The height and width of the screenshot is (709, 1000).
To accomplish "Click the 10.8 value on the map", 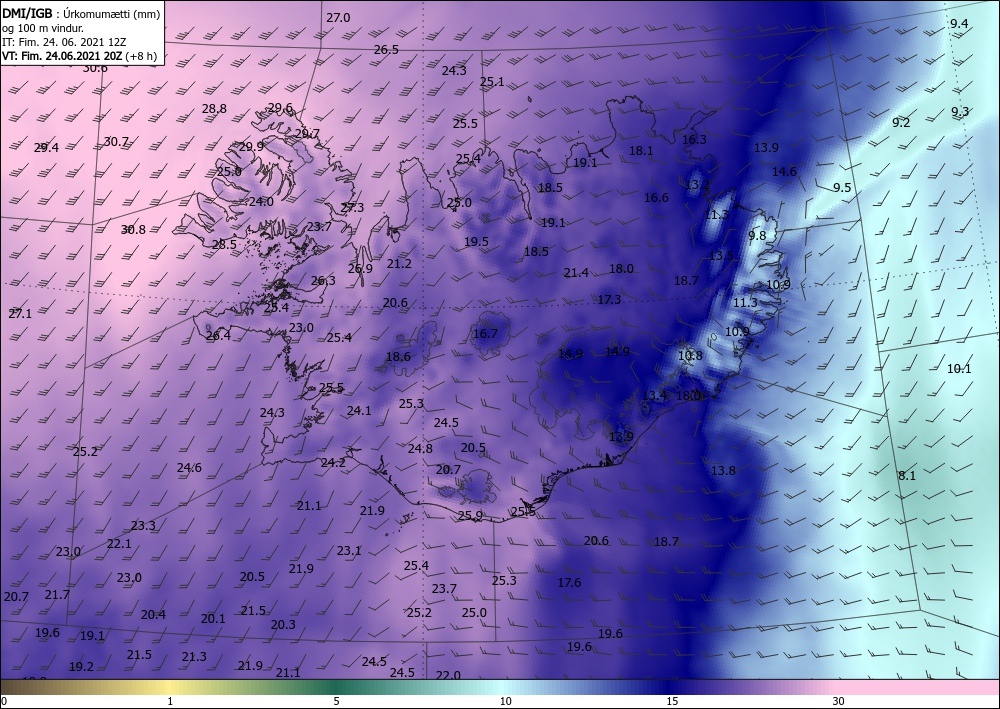I will [689, 355].
